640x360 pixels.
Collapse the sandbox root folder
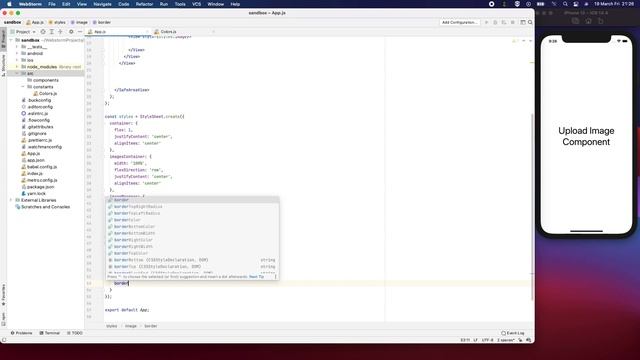(11, 40)
